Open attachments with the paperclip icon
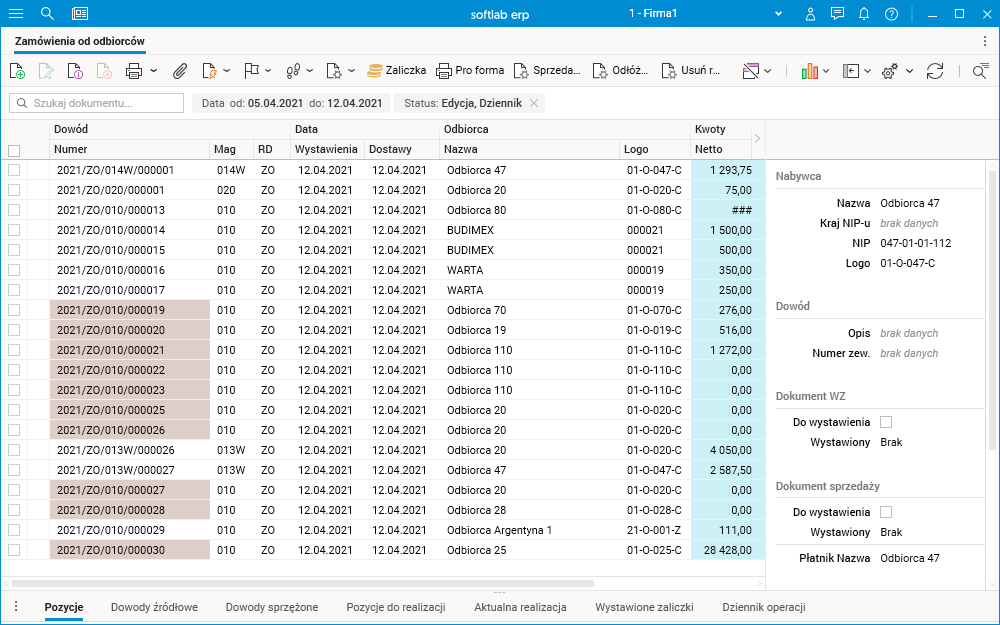 (x=180, y=71)
